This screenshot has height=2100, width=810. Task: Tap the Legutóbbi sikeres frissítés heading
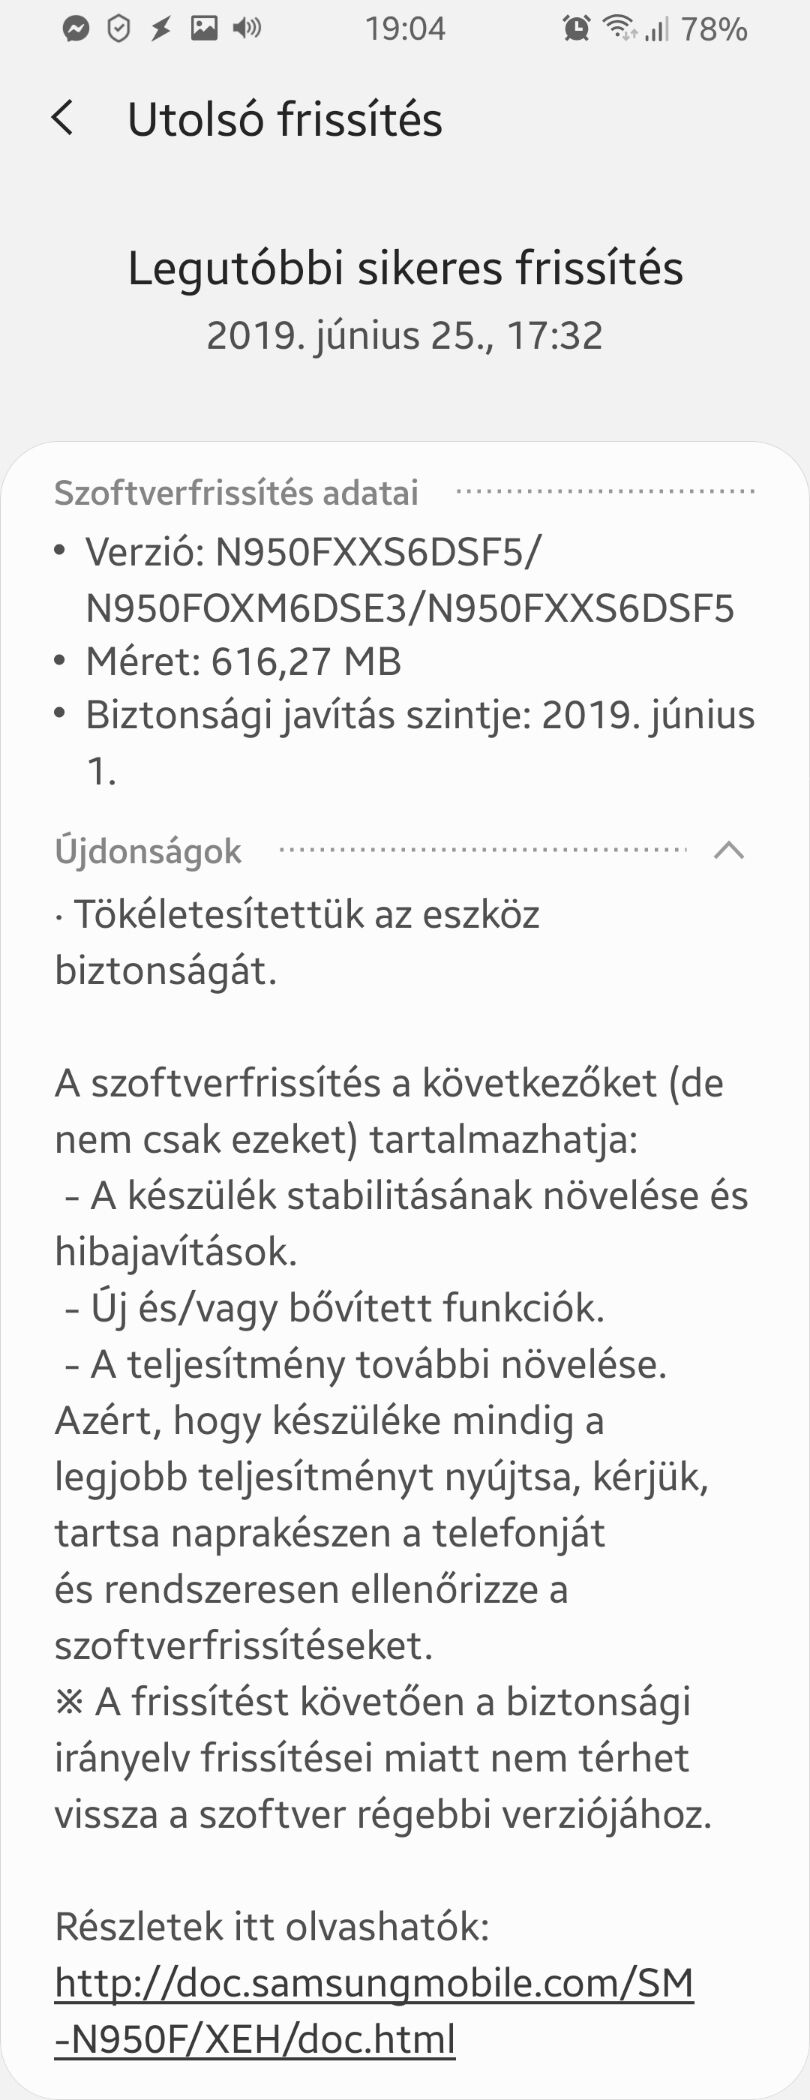(x=405, y=269)
